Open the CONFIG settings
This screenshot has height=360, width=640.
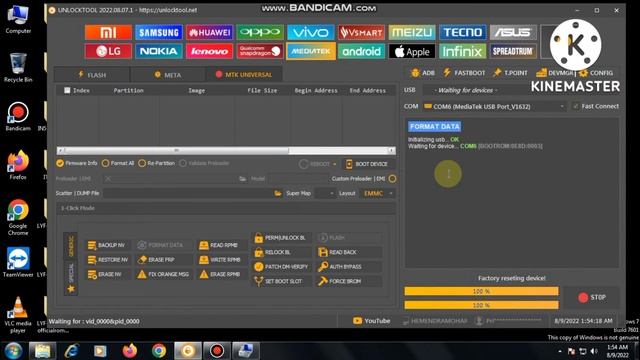tap(596, 73)
